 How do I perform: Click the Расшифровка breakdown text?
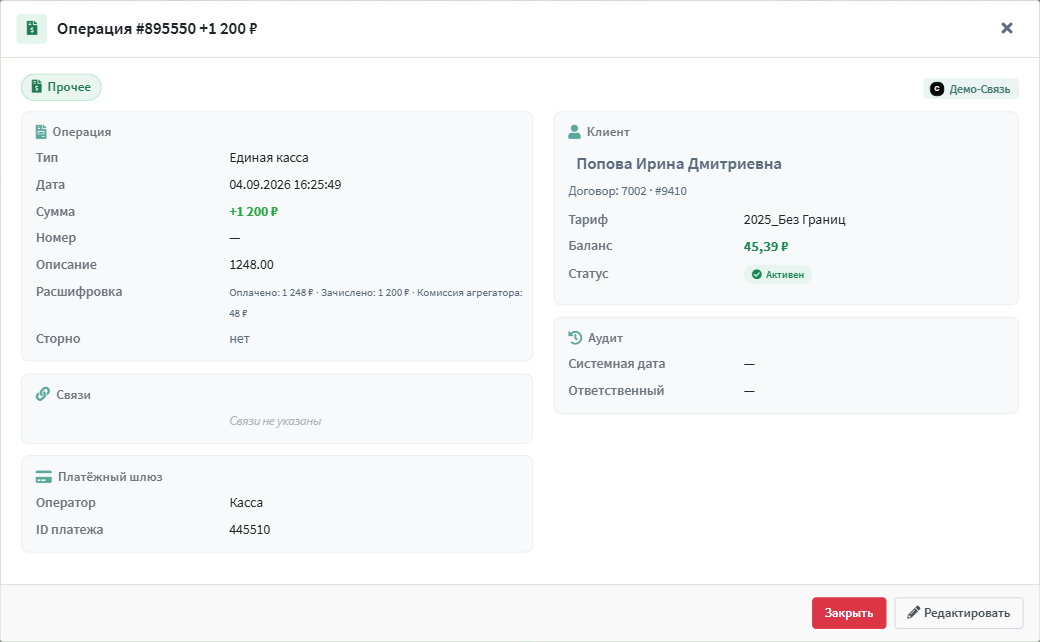pyautogui.click(x=375, y=302)
